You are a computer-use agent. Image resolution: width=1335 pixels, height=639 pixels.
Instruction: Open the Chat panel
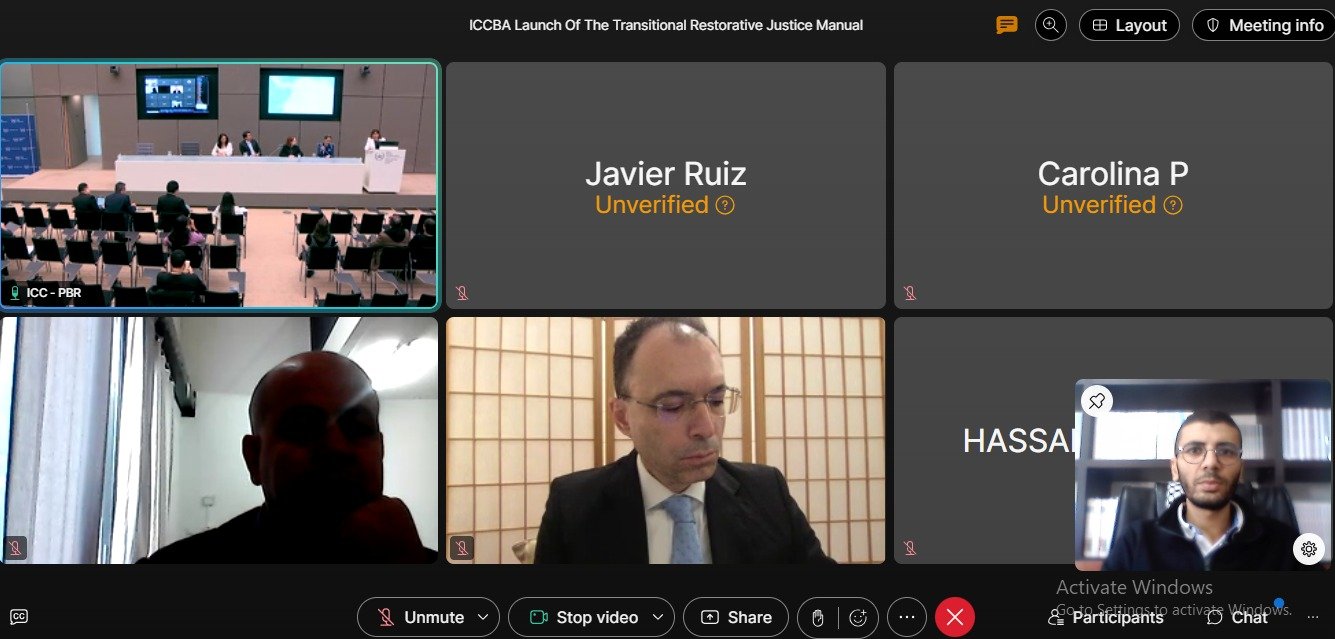click(1237, 618)
